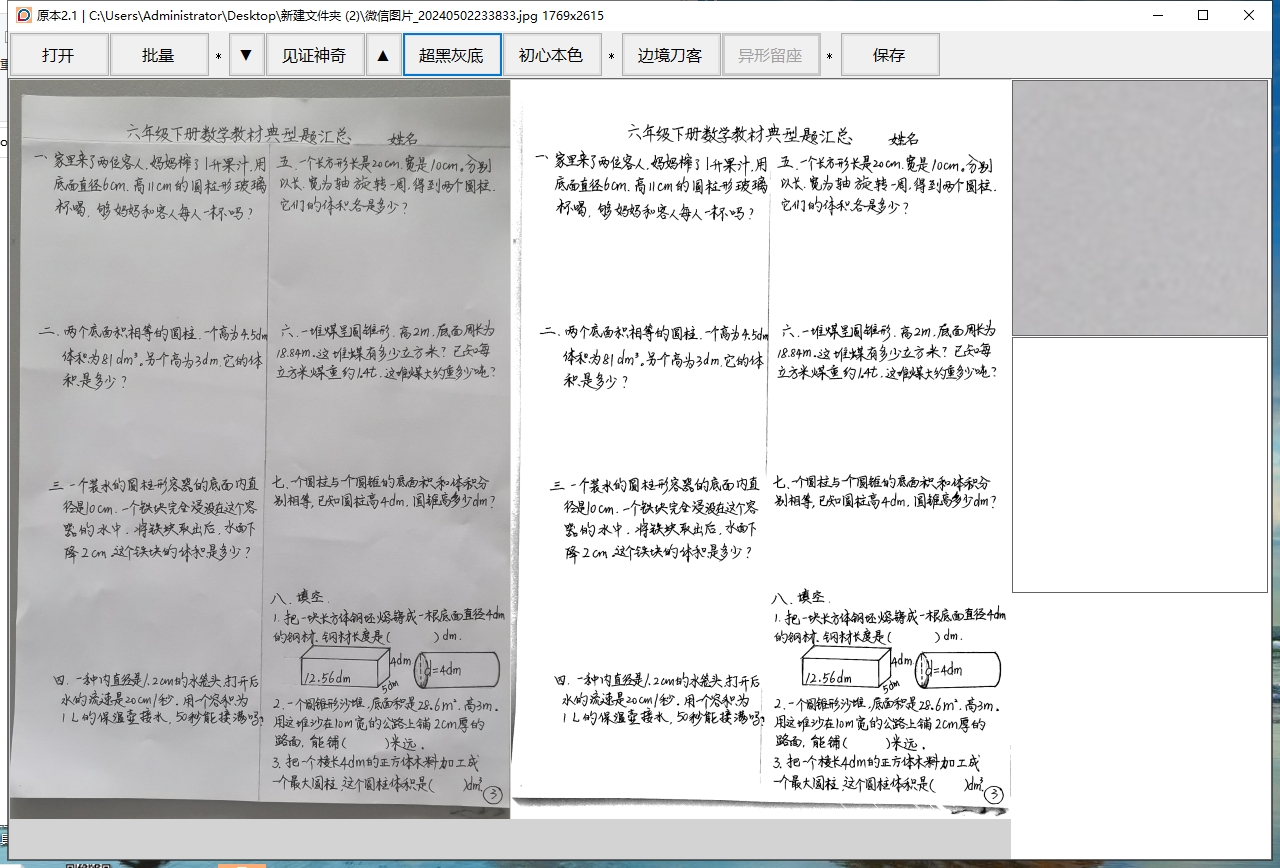The width and height of the screenshot is (1280, 868).
Task: Click the ▲ arrow beside 见证神奇
Action: tap(383, 55)
